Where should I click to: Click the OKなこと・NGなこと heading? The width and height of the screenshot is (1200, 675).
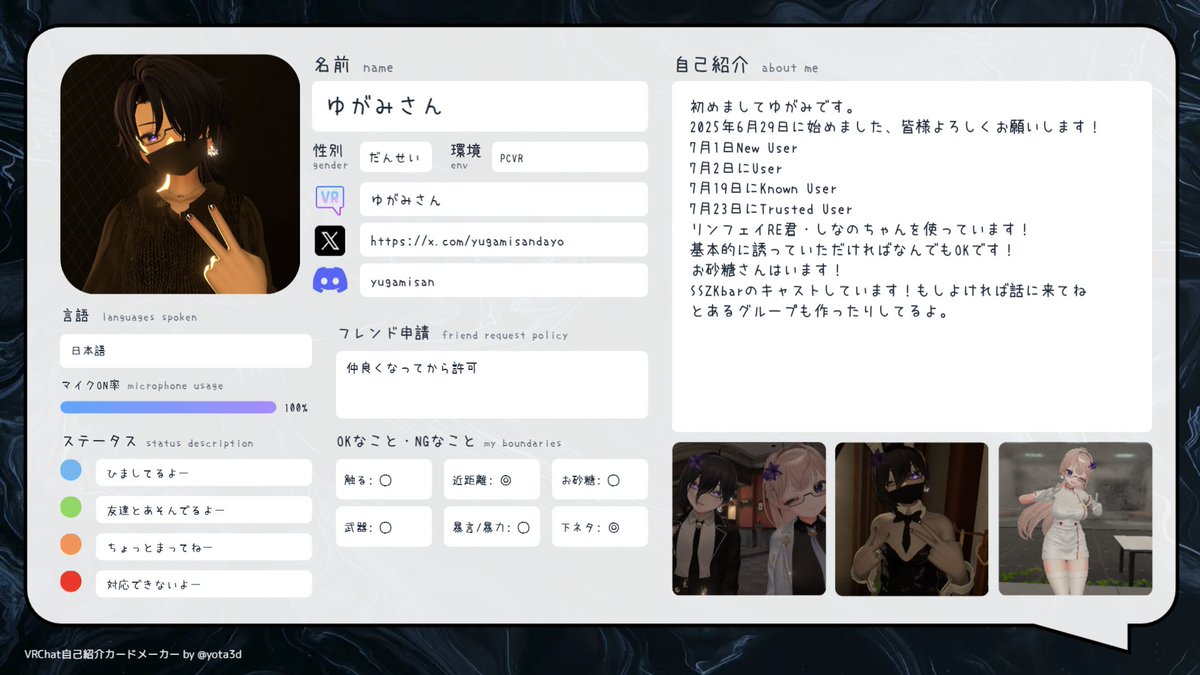pyautogui.click(x=449, y=442)
